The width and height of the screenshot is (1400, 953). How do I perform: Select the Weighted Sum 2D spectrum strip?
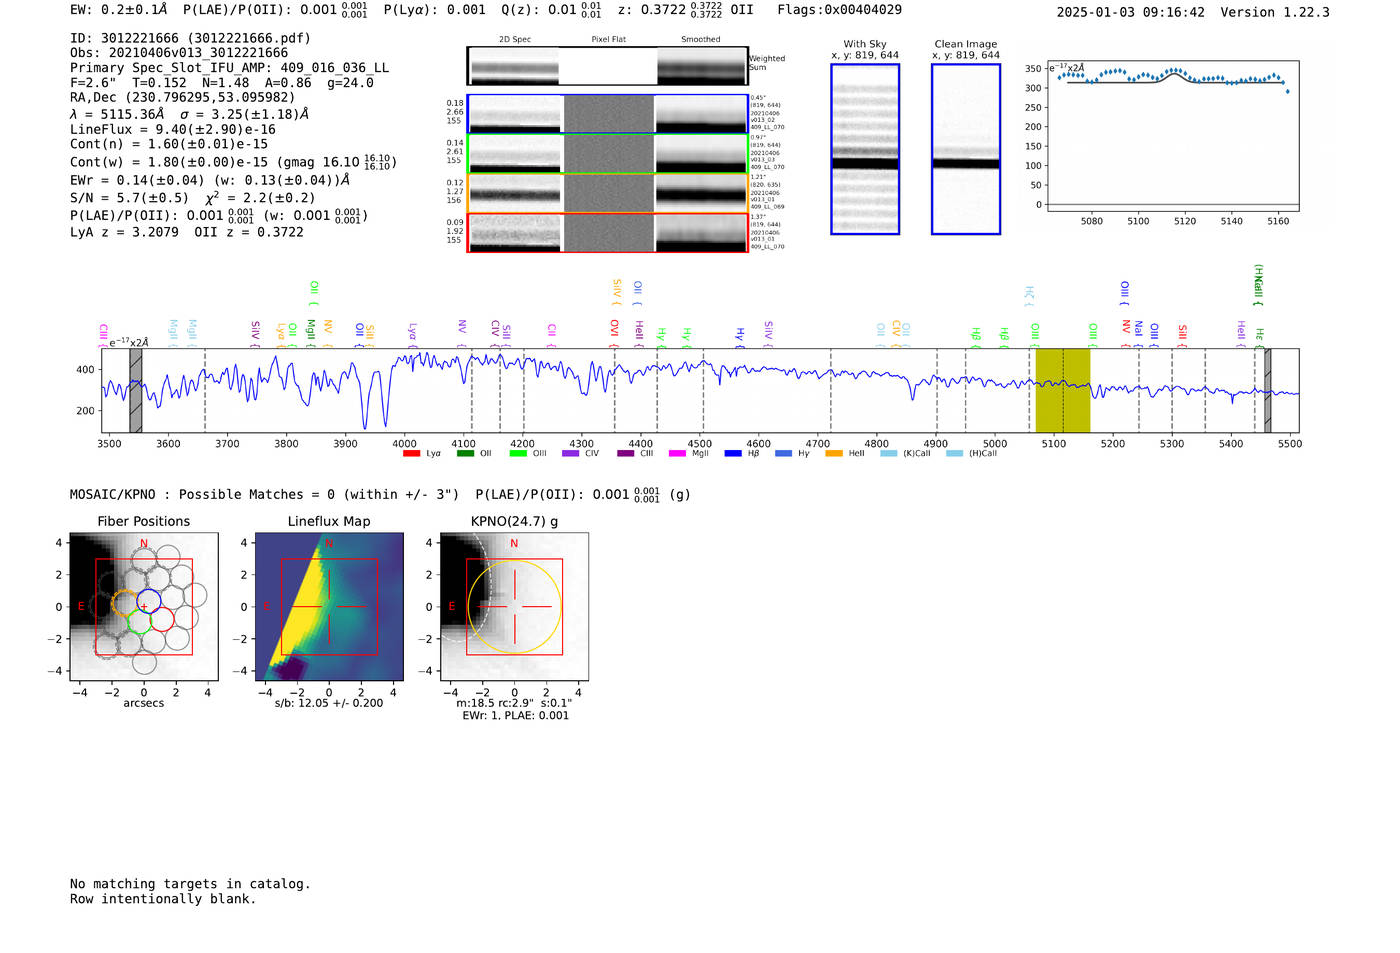(608, 66)
